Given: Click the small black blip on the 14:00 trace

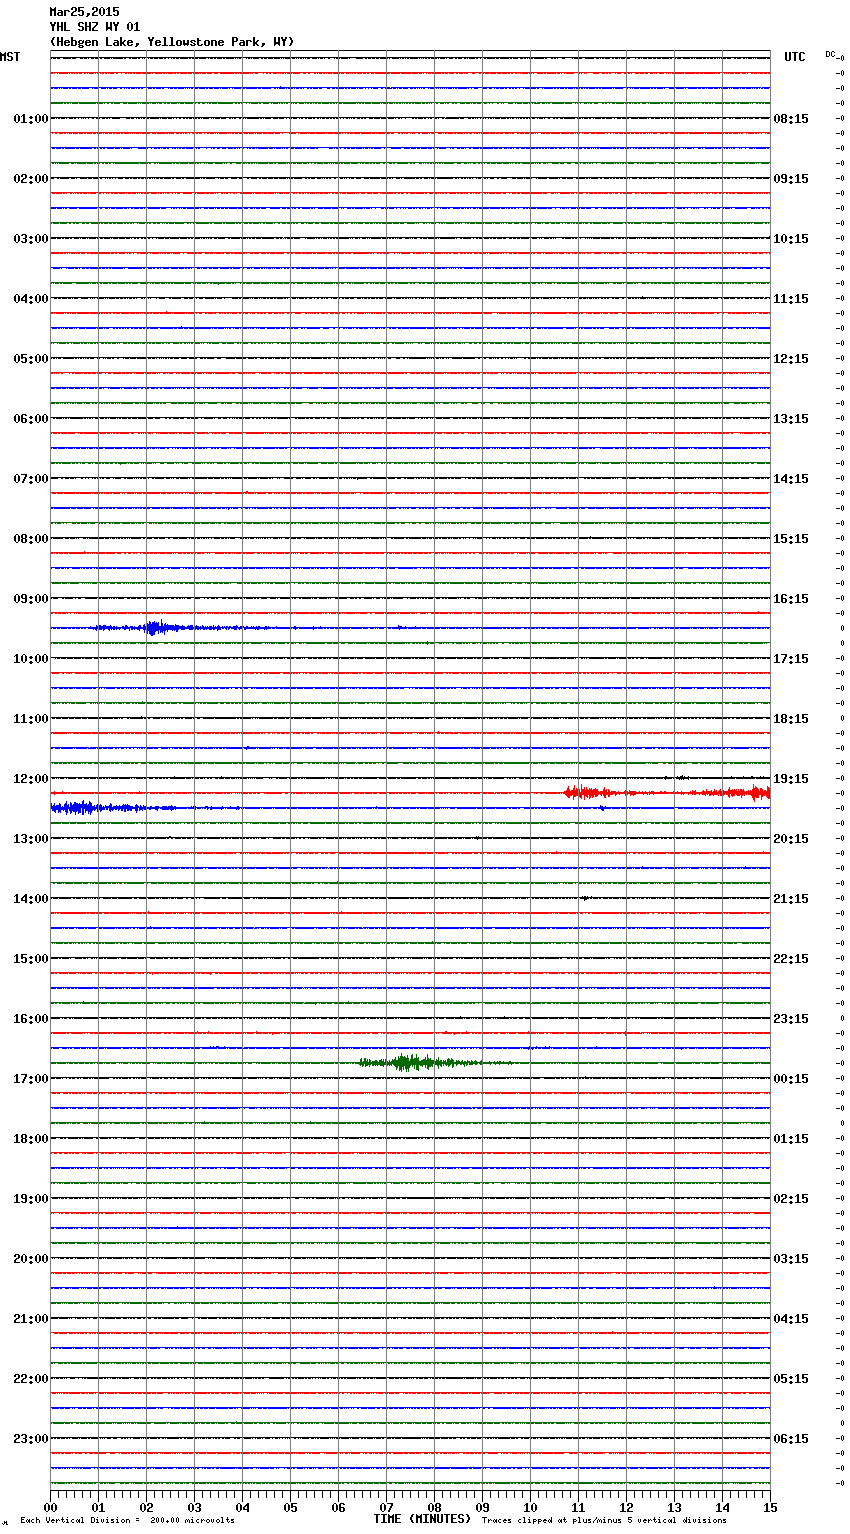Looking at the screenshot, I should 585,898.
